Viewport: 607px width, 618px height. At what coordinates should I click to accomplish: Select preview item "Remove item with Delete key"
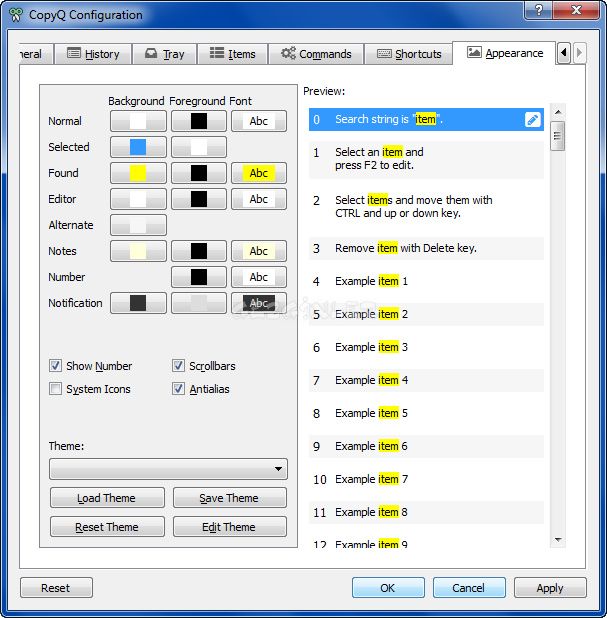tap(426, 248)
